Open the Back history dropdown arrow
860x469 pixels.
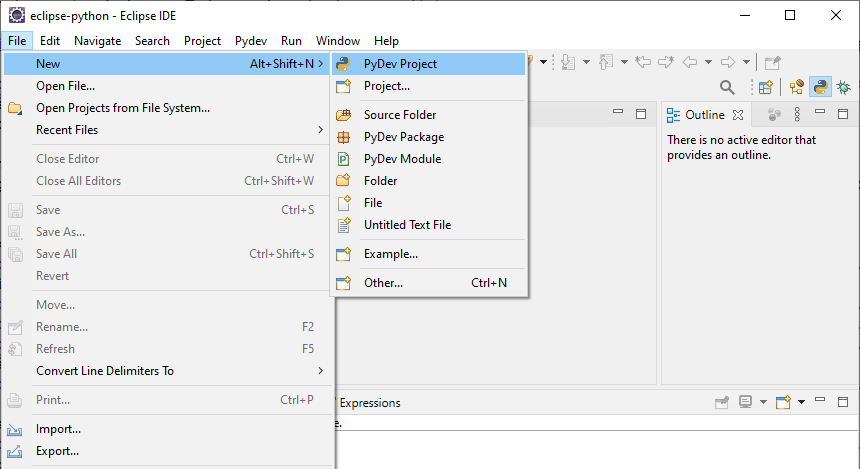[x=709, y=62]
